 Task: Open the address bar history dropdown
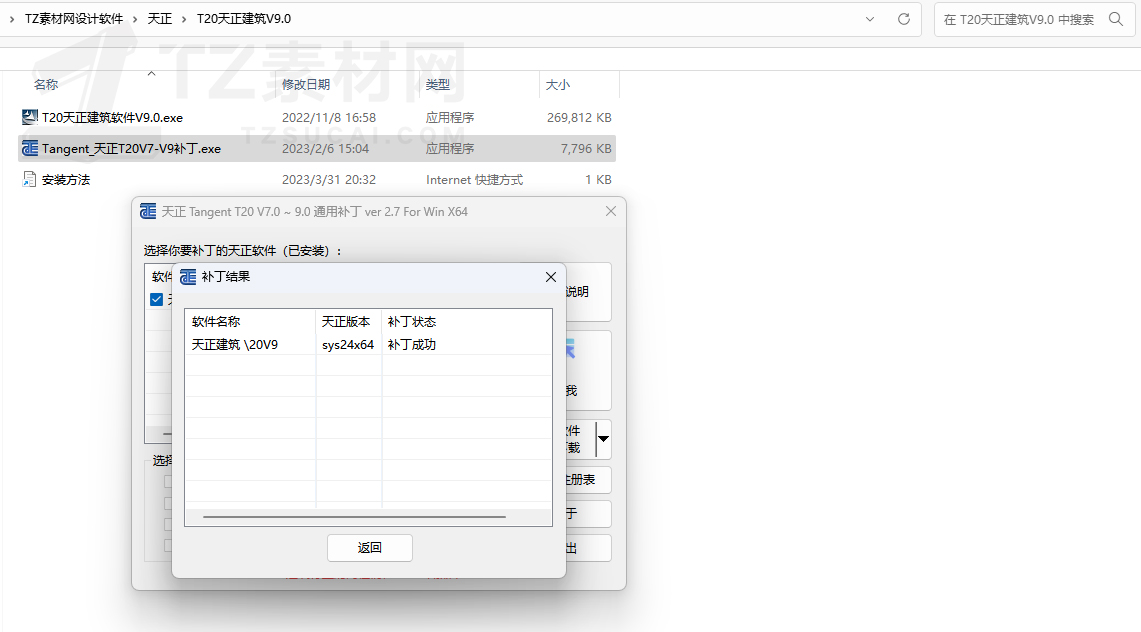[x=870, y=19]
